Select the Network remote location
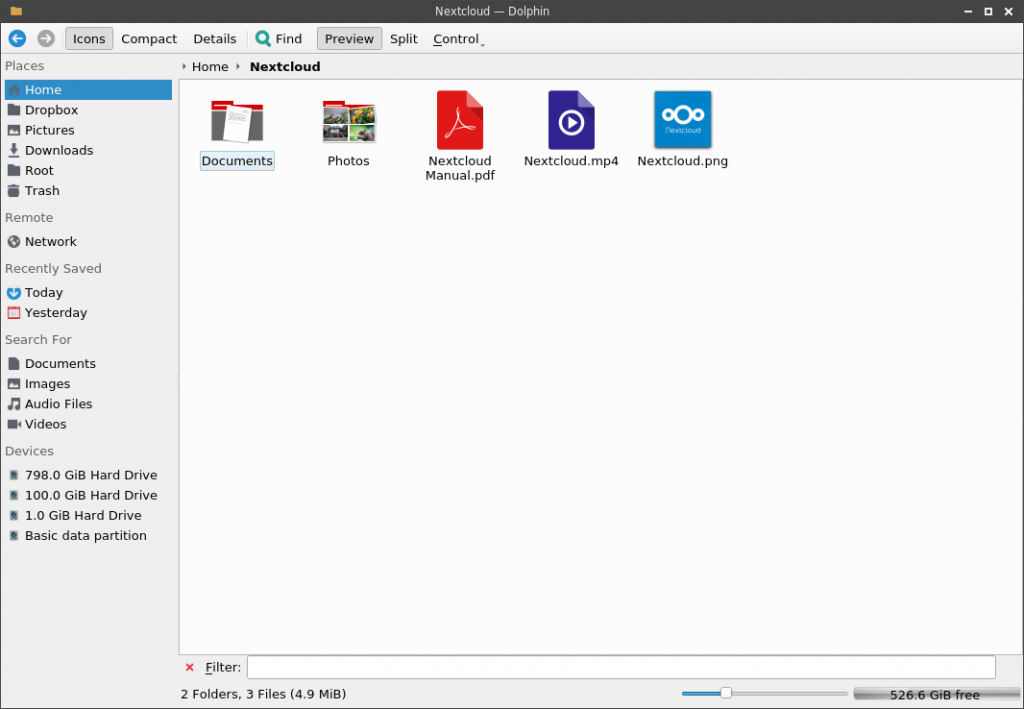The width and height of the screenshot is (1024, 709). pyautogui.click(x=50, y=241)
